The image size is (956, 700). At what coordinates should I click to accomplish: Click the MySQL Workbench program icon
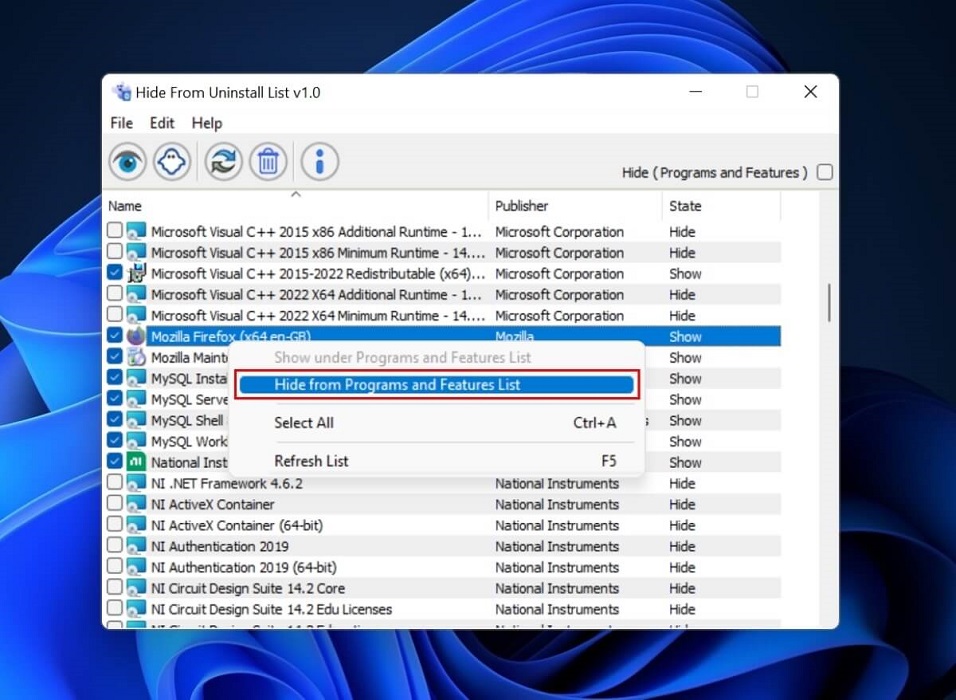click(x=136, y=441)
